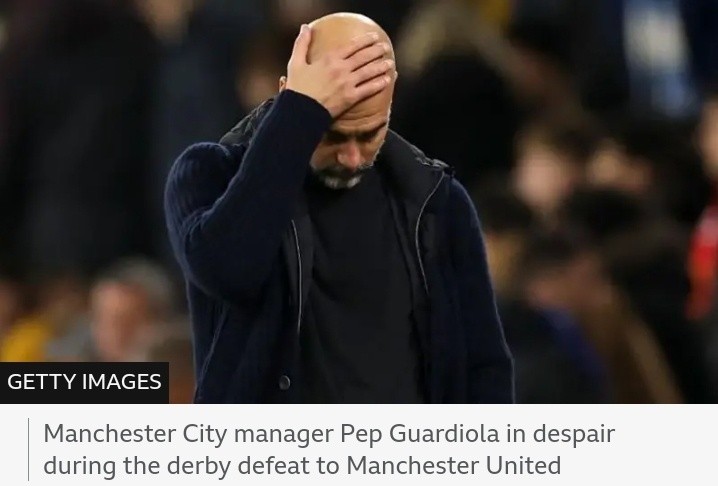Click the grey beard on the man's chin
The image size is (718, 486).
click(341, 176)
